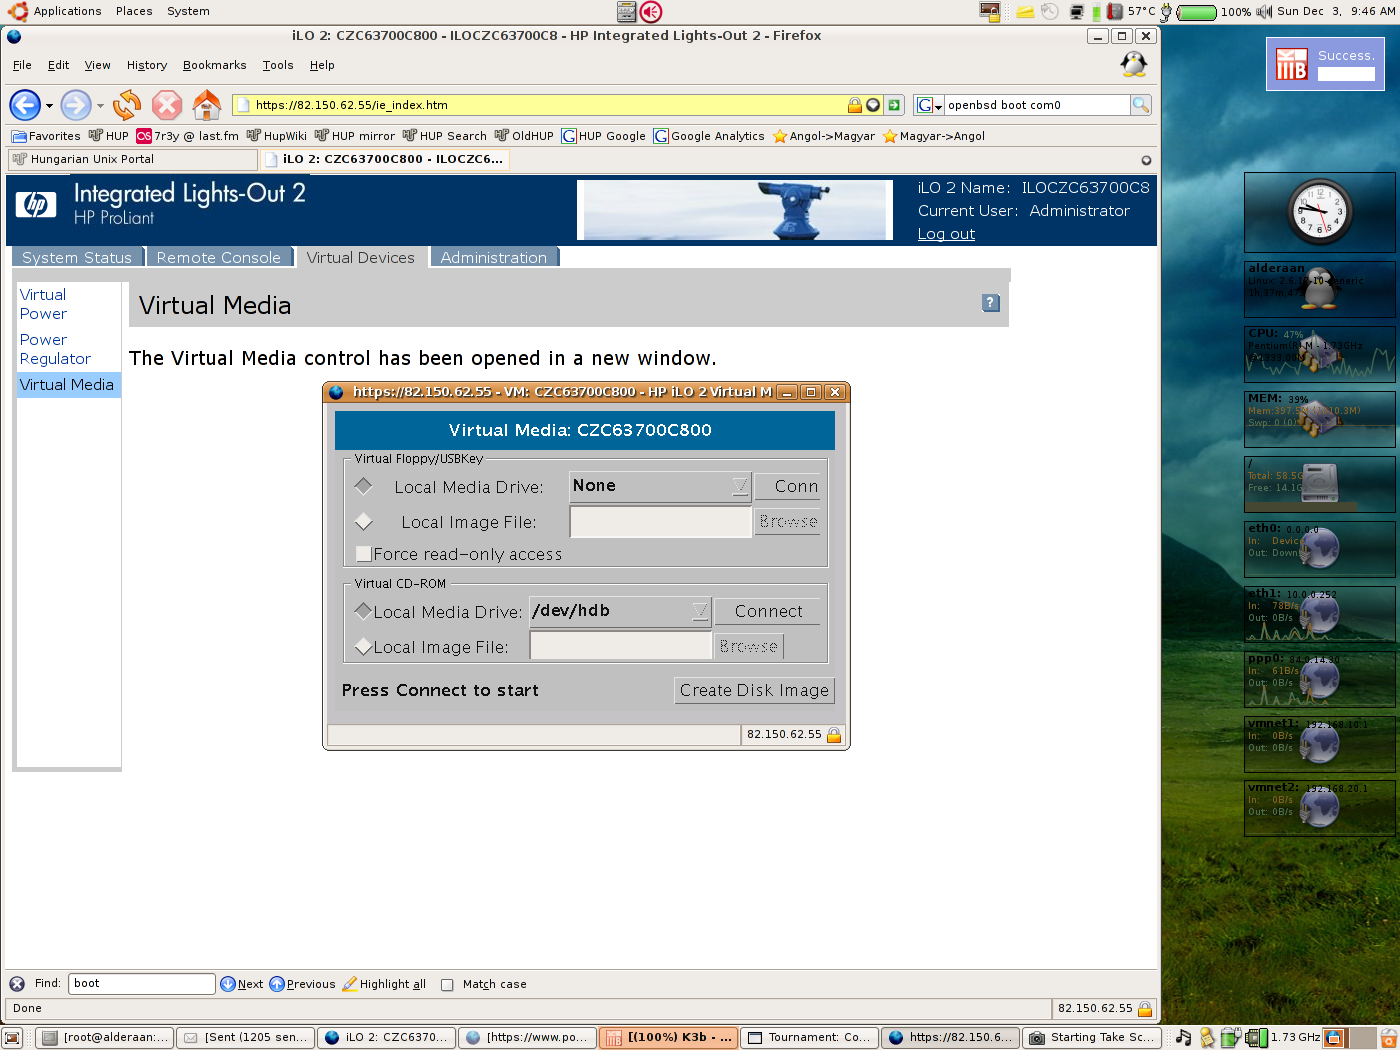
Task: Open the Tournament window in taskbar
Action: point(811,1038)
